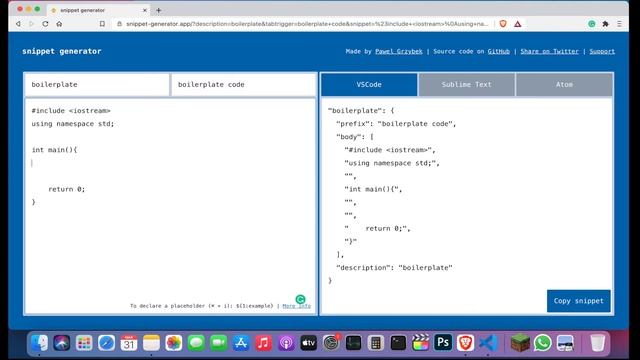Screen dimensions: 640x360
Task: Open Photoshop from the dock
Action: coord(443,343)
